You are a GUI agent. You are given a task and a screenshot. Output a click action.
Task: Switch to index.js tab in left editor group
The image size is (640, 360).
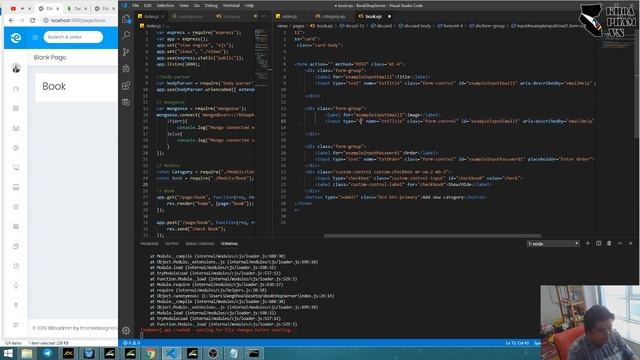coord(151,16)
